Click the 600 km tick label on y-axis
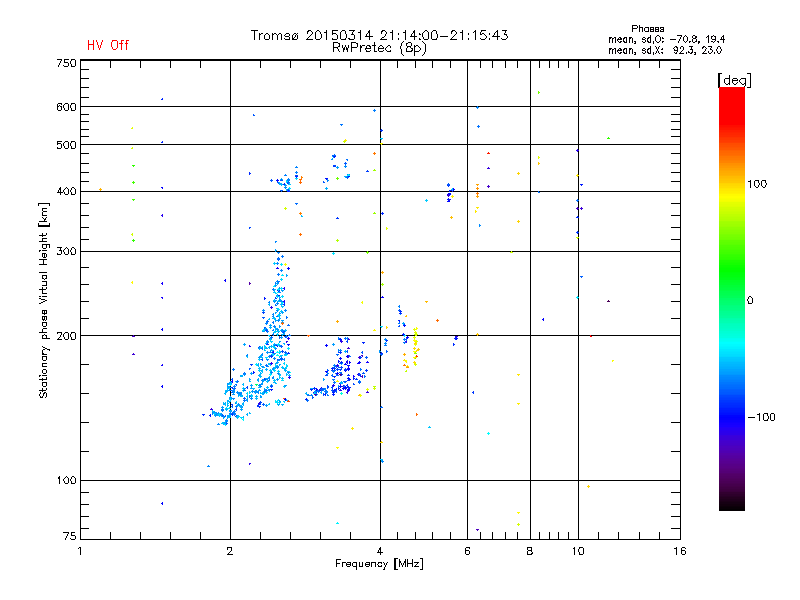This screenshot has height=600, width=800. (x=66, y=107)
